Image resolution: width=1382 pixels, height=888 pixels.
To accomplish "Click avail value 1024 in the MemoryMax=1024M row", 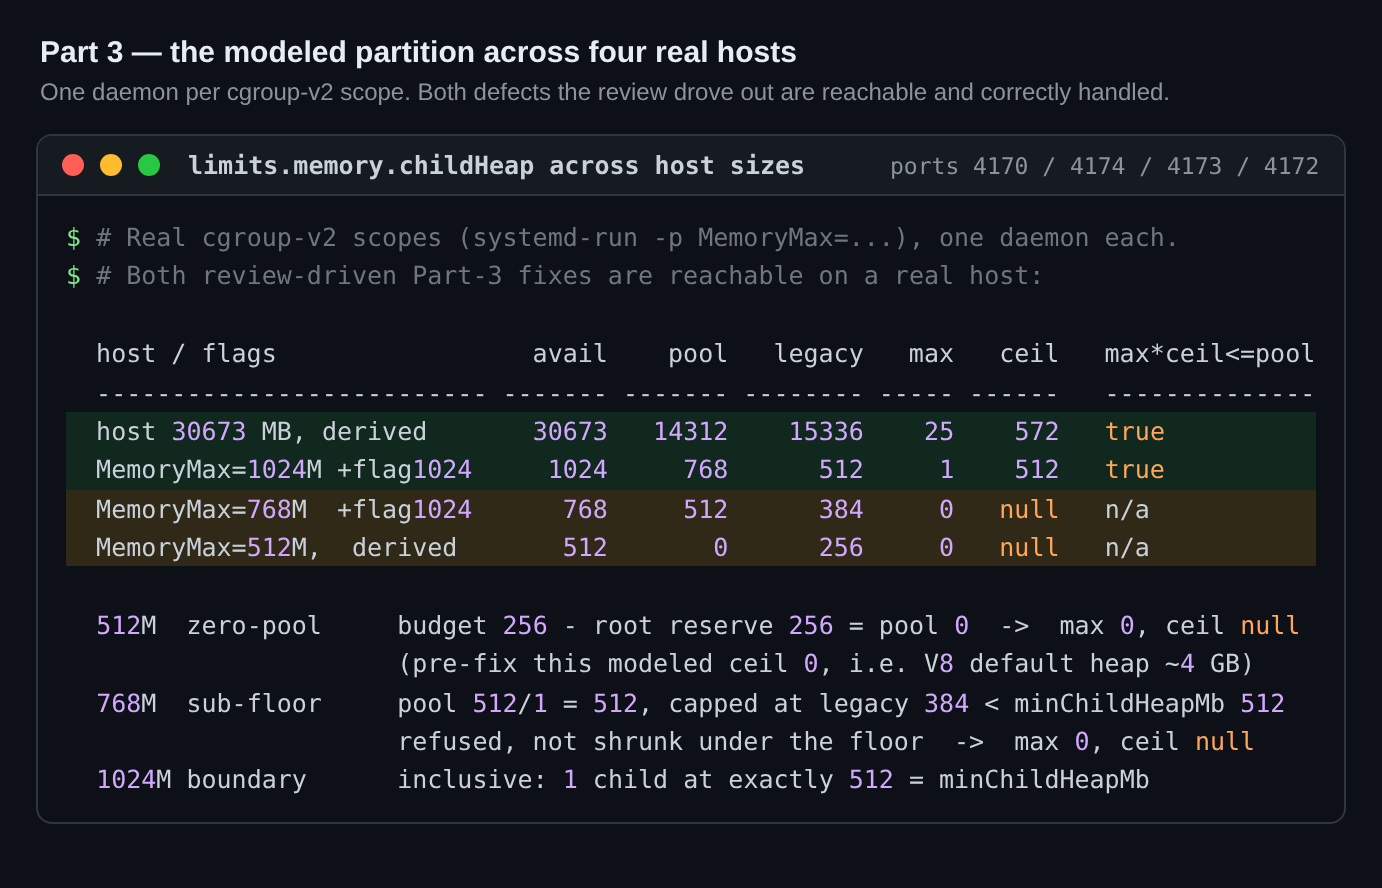I will coord(578,470).
